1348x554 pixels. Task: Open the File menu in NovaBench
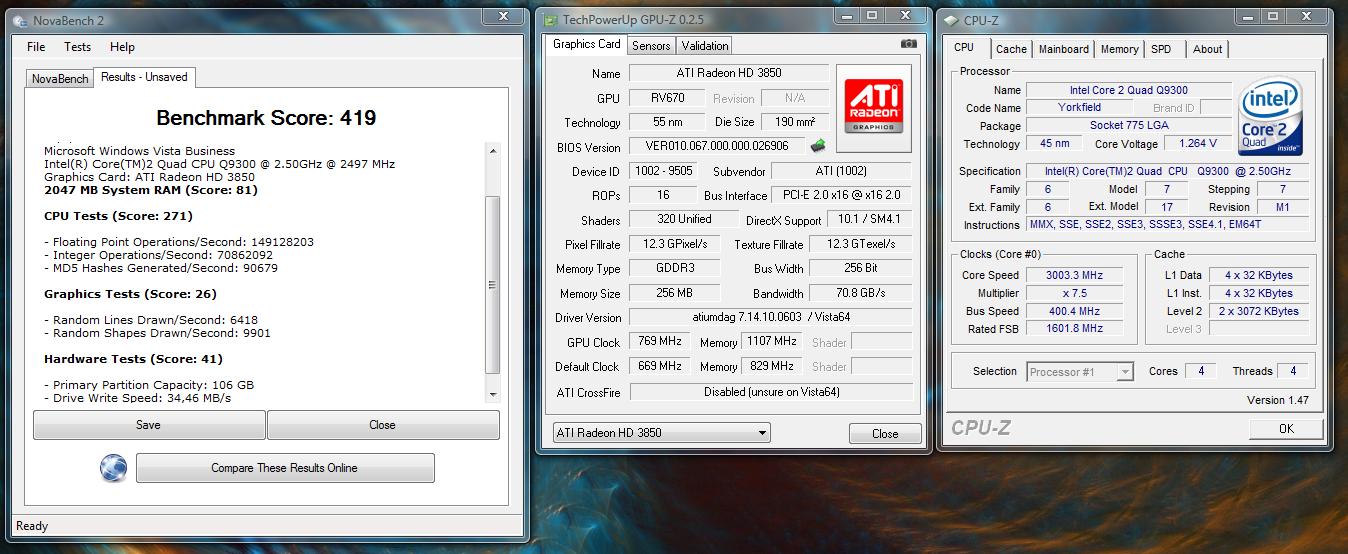coord(36,47)
